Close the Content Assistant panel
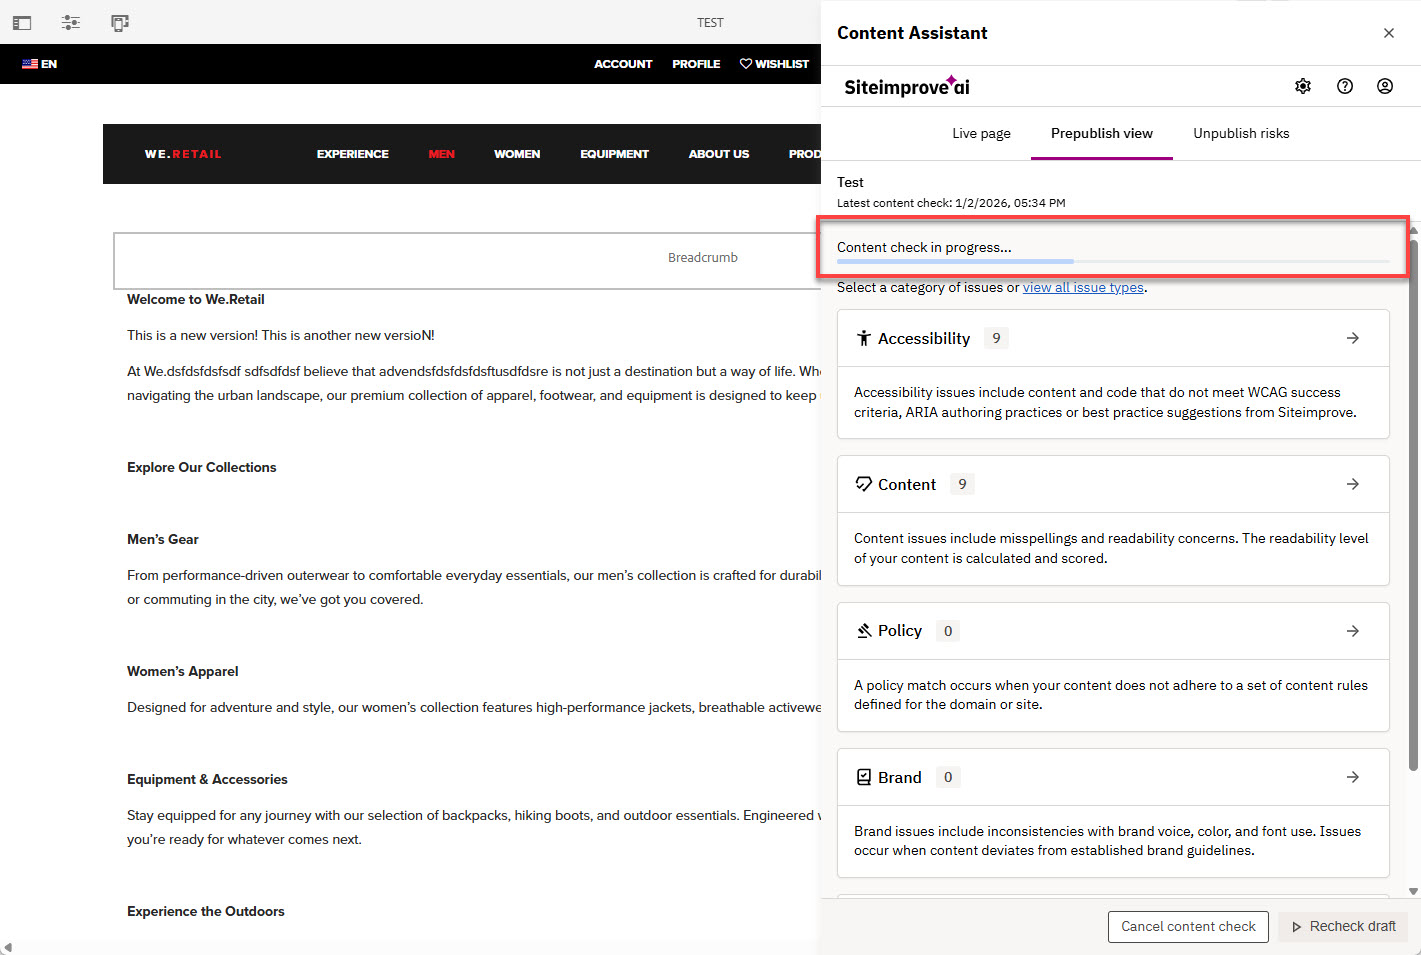The width and height of the screenshot is (1421, 955). [1389, 33]
